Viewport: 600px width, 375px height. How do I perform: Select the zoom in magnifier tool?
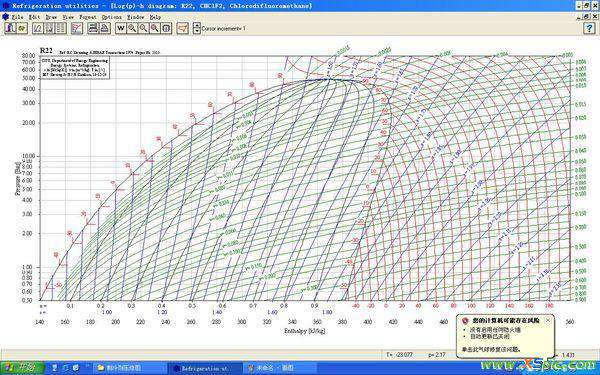coord(132,28)
